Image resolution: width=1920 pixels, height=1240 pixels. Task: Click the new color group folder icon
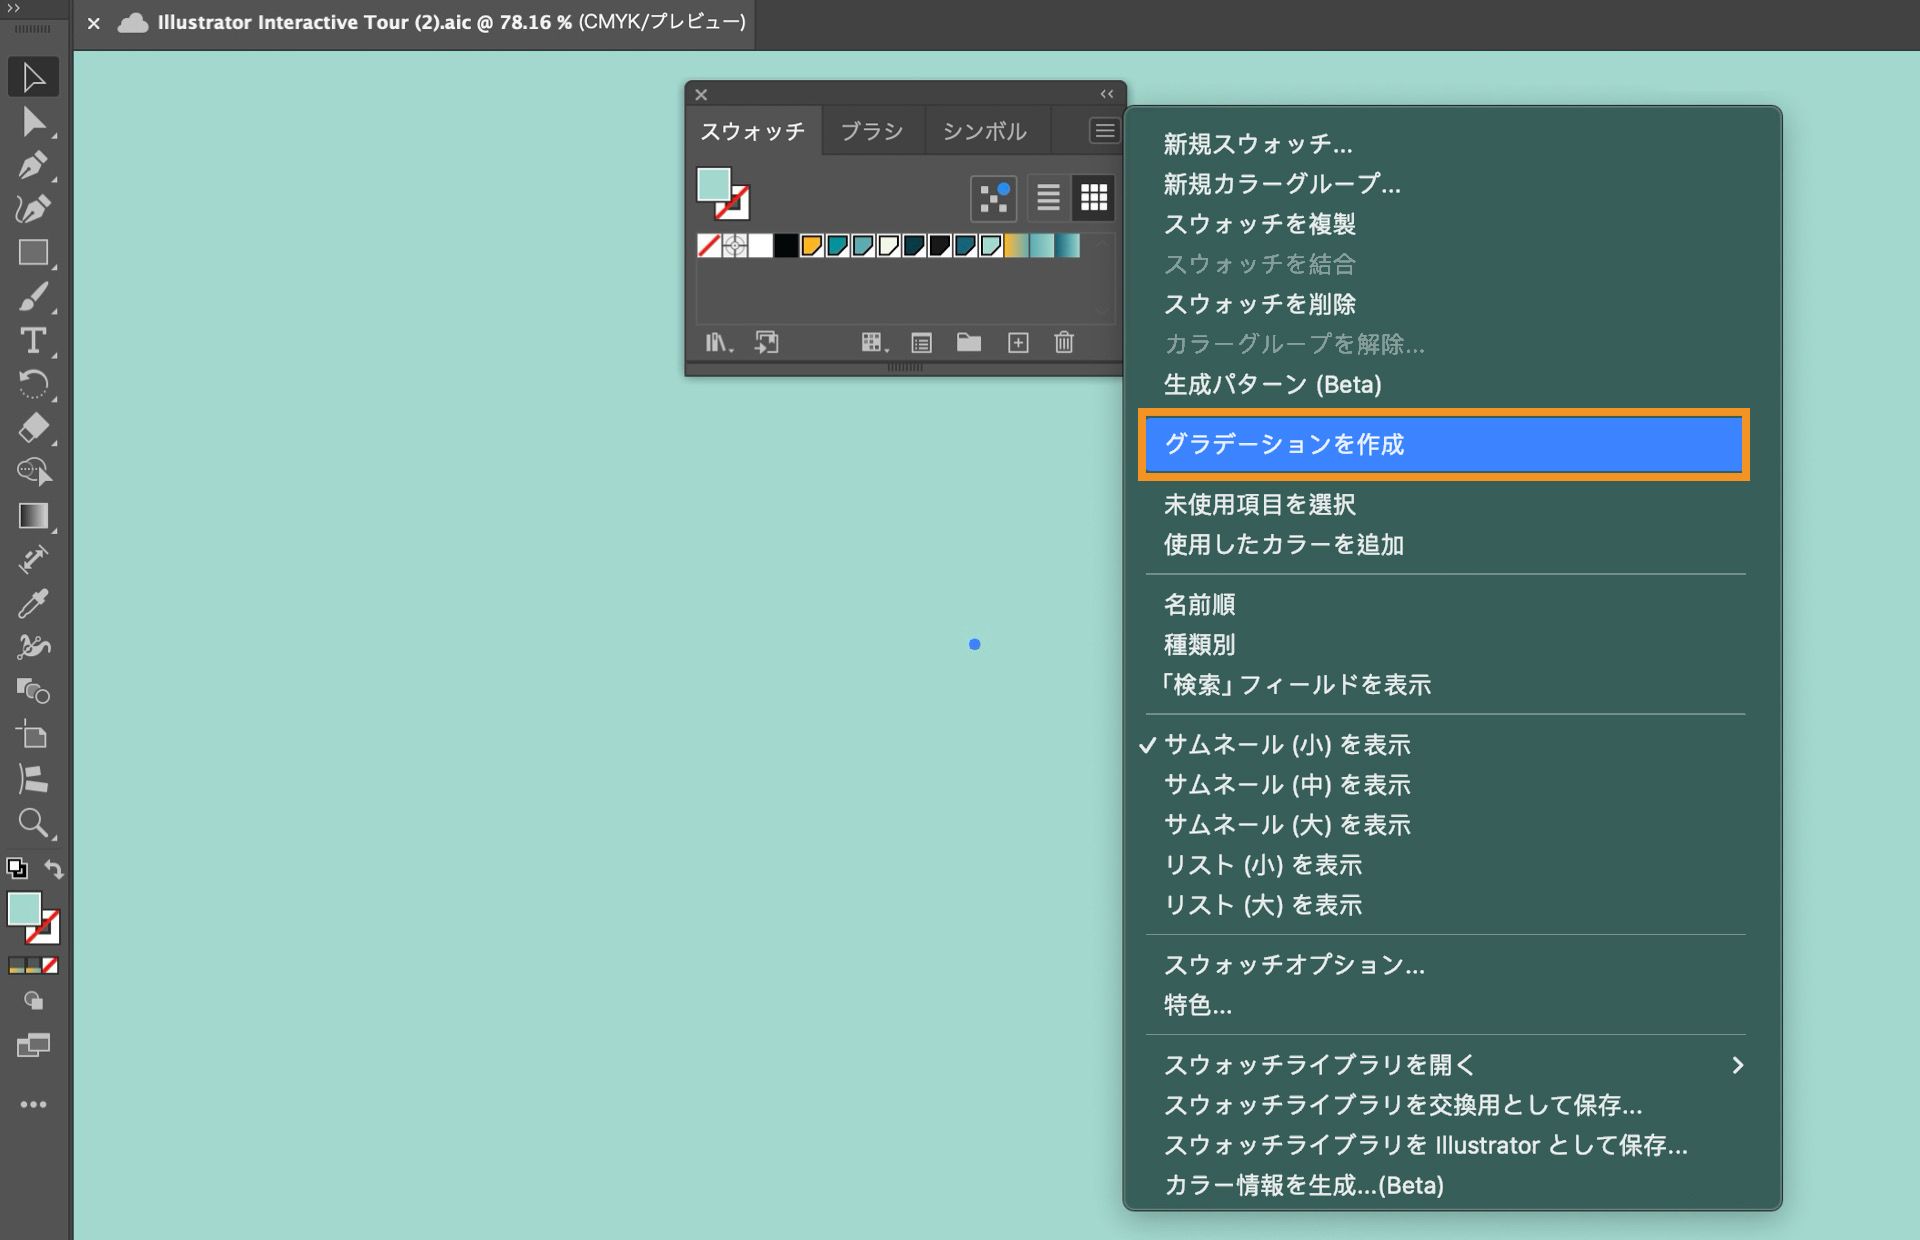click(x=968, y=343)
